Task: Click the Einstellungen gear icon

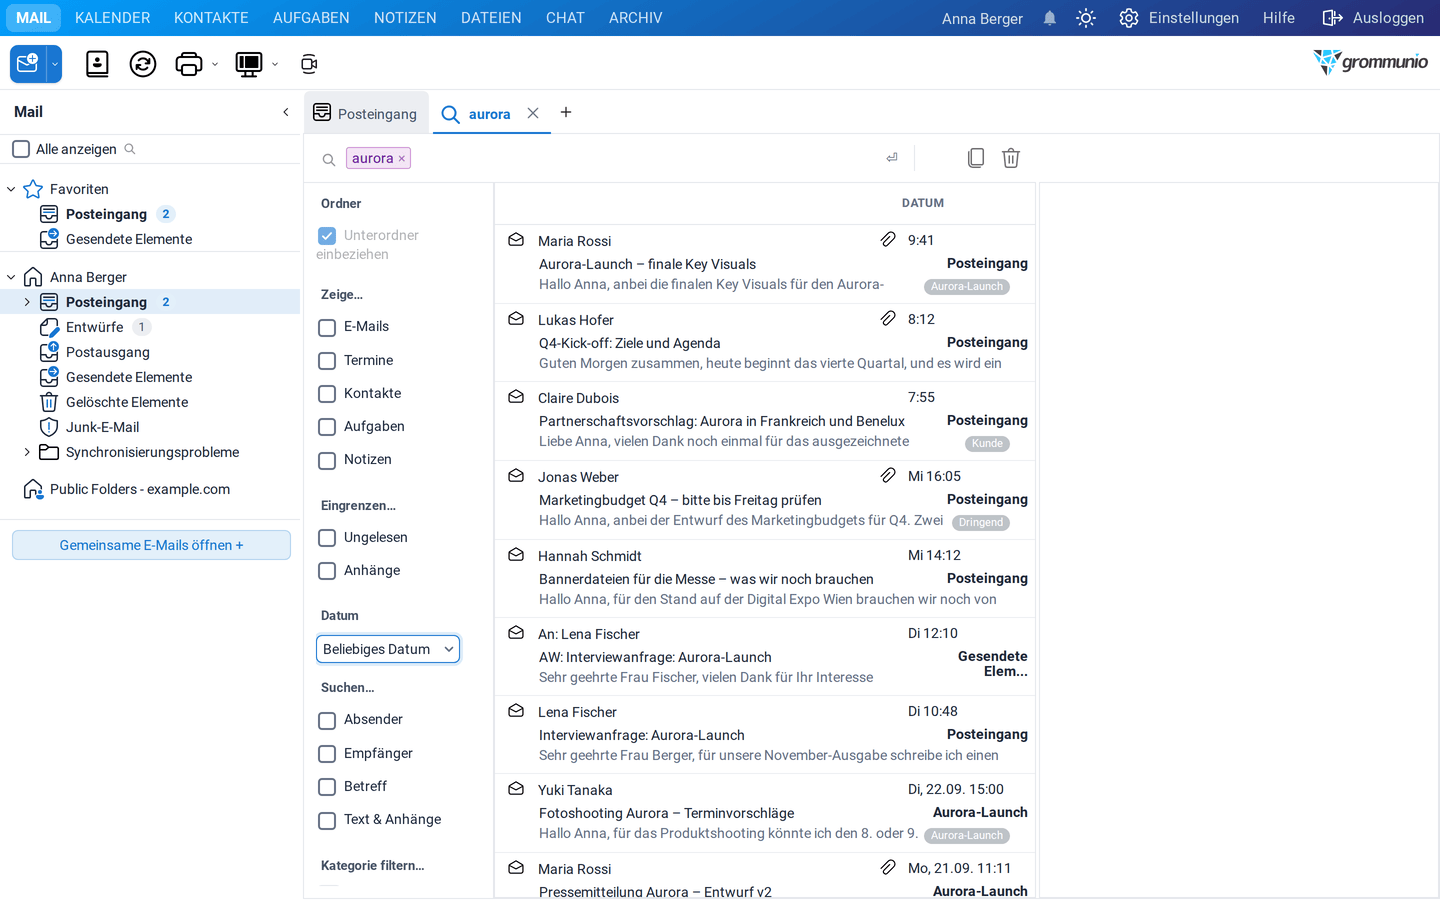Action: point(1129,18)
